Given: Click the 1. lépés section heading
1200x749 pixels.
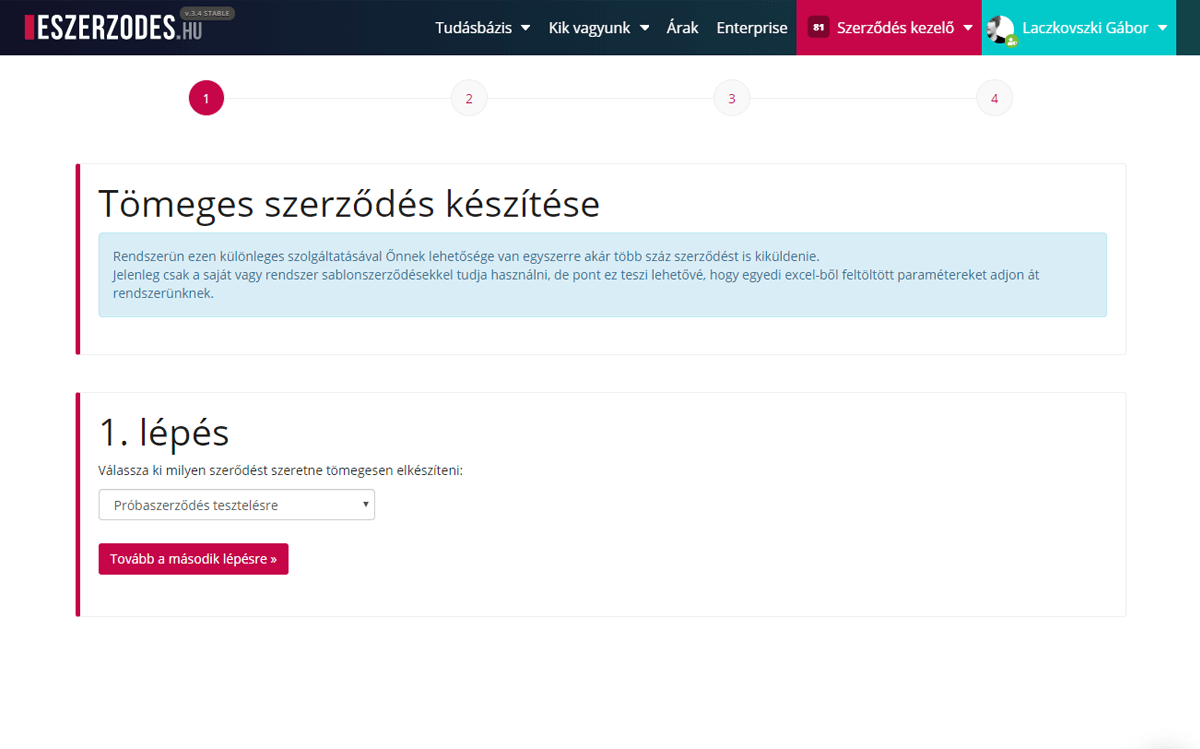Looking at the screenshot, I should [163, 433].
